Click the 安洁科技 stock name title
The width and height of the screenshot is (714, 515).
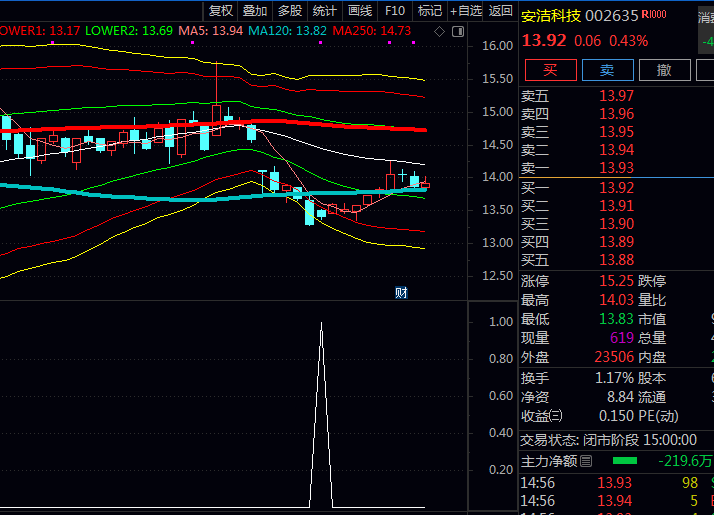[x=550, y=15]
